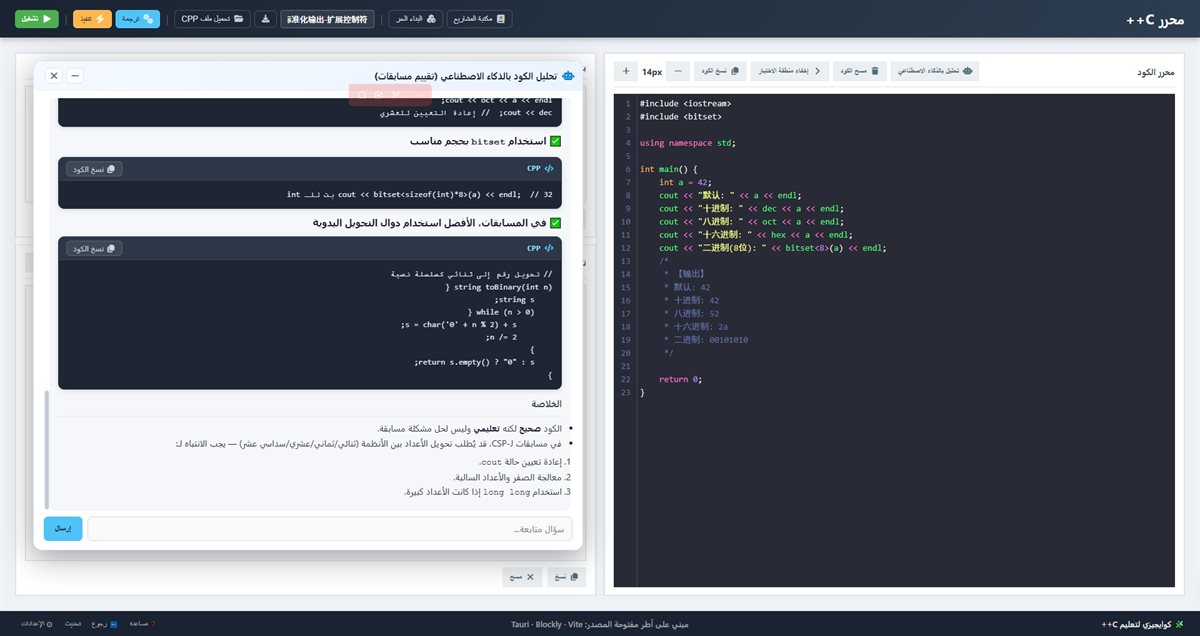
Task: Copy the bitset sizeof code snippet
Action: [x=95, y=169]
